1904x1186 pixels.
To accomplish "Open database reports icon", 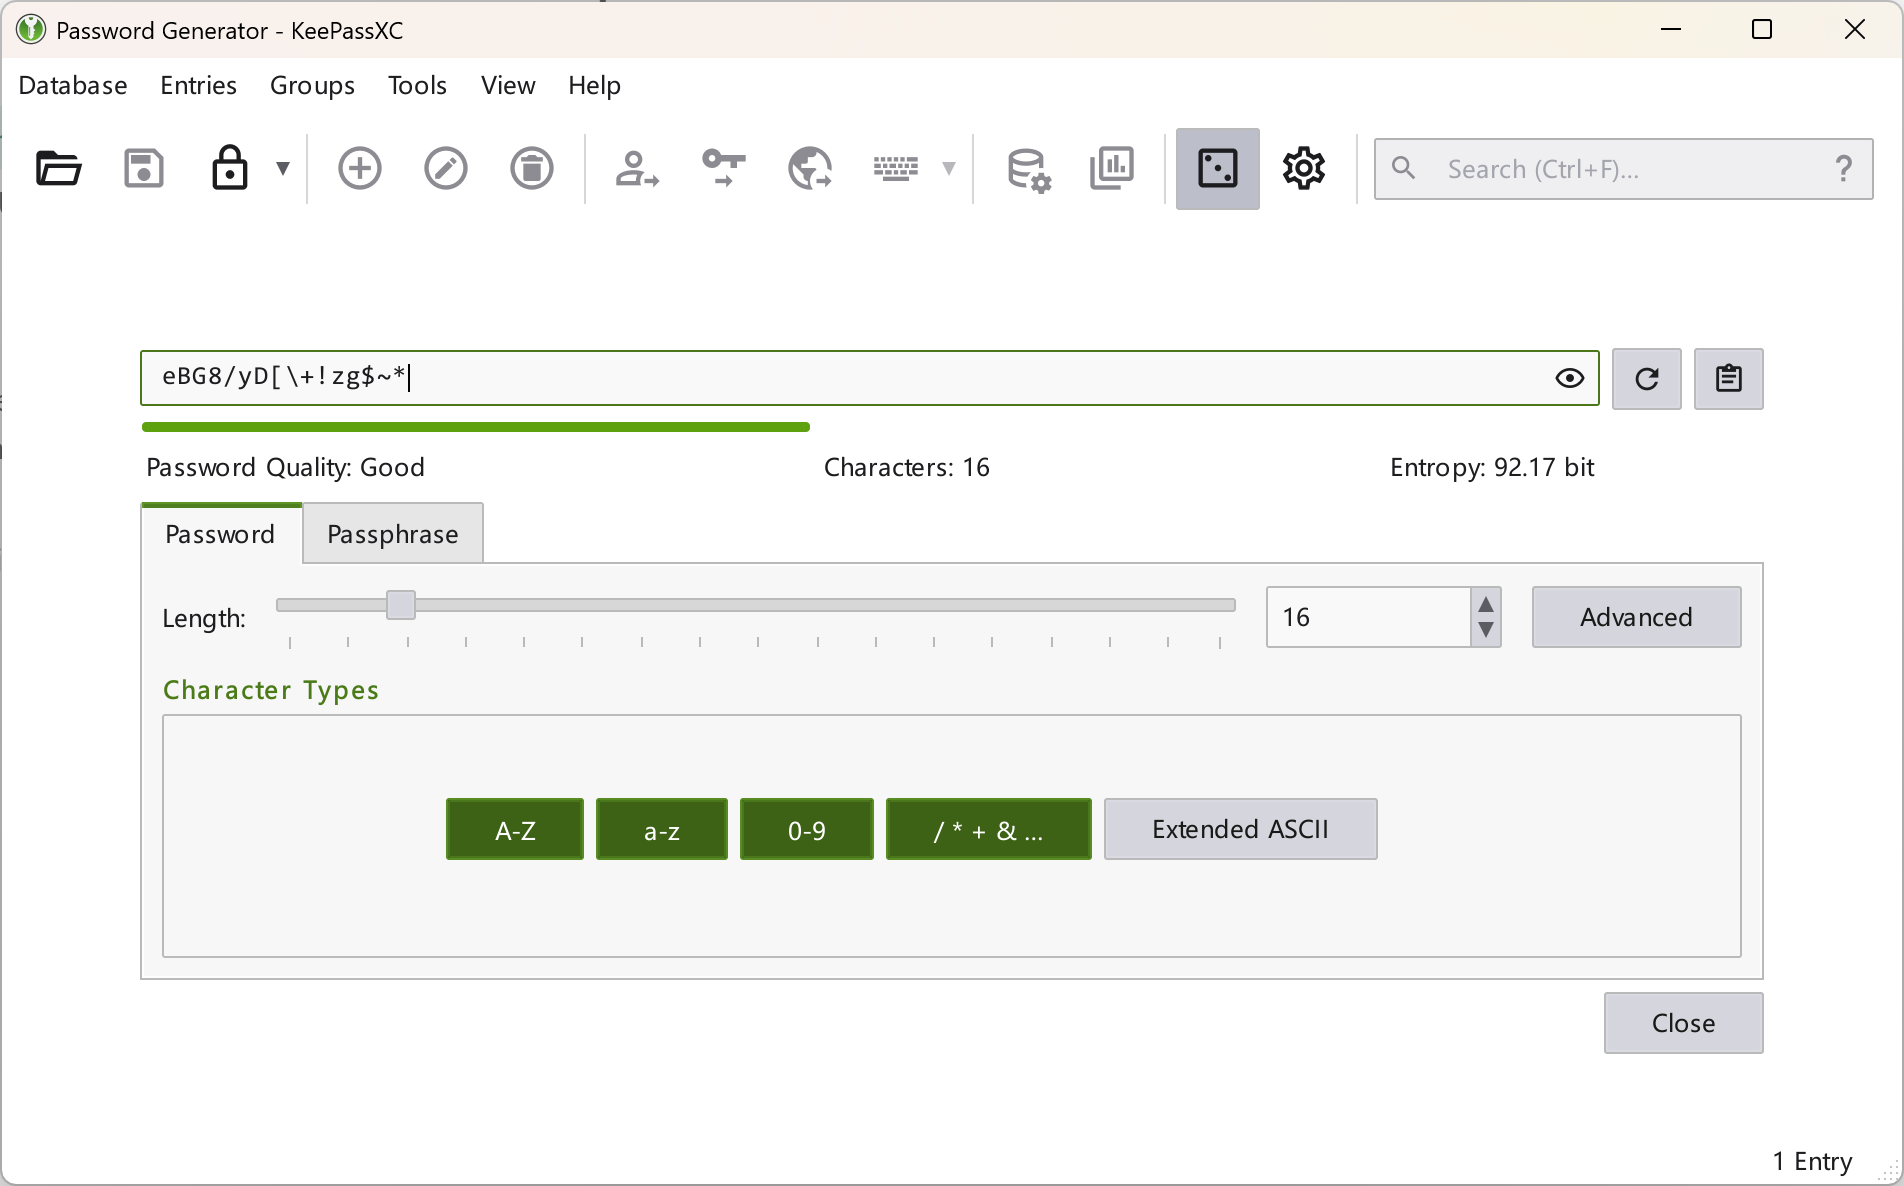I will pos(1112,168).
